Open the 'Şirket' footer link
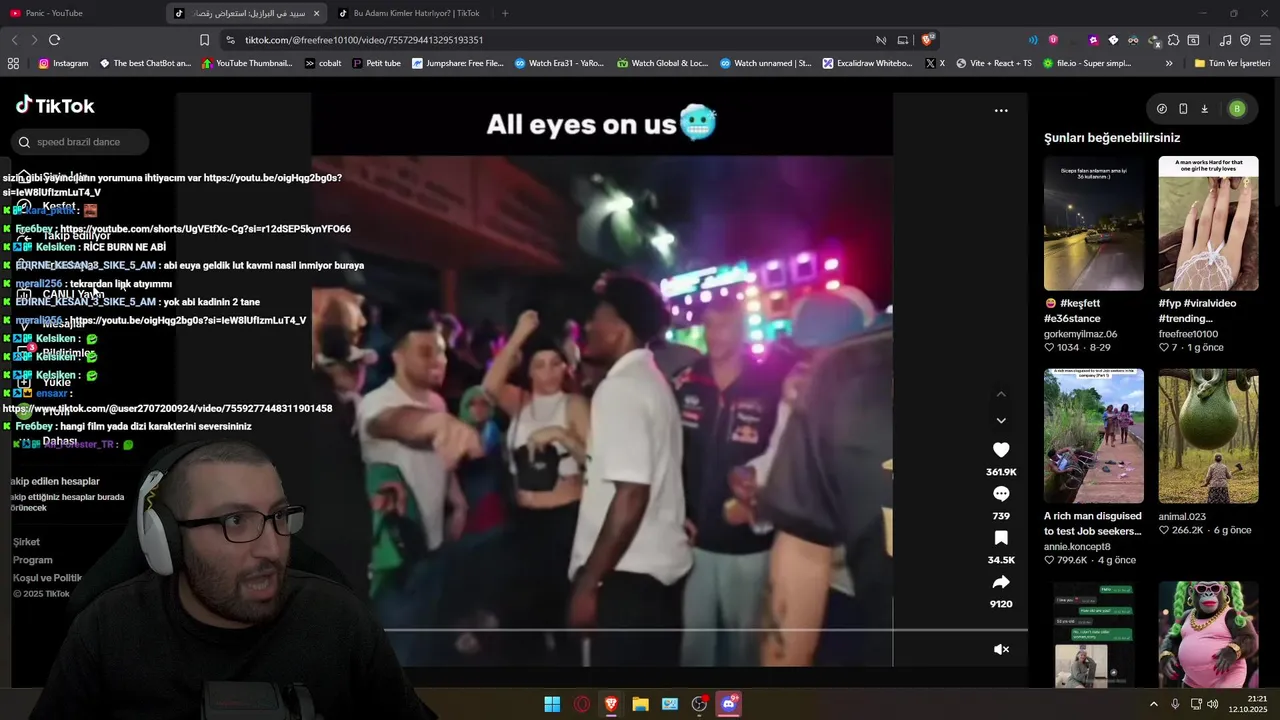This screenshot has width=1280, height=720. click(27, 542)
